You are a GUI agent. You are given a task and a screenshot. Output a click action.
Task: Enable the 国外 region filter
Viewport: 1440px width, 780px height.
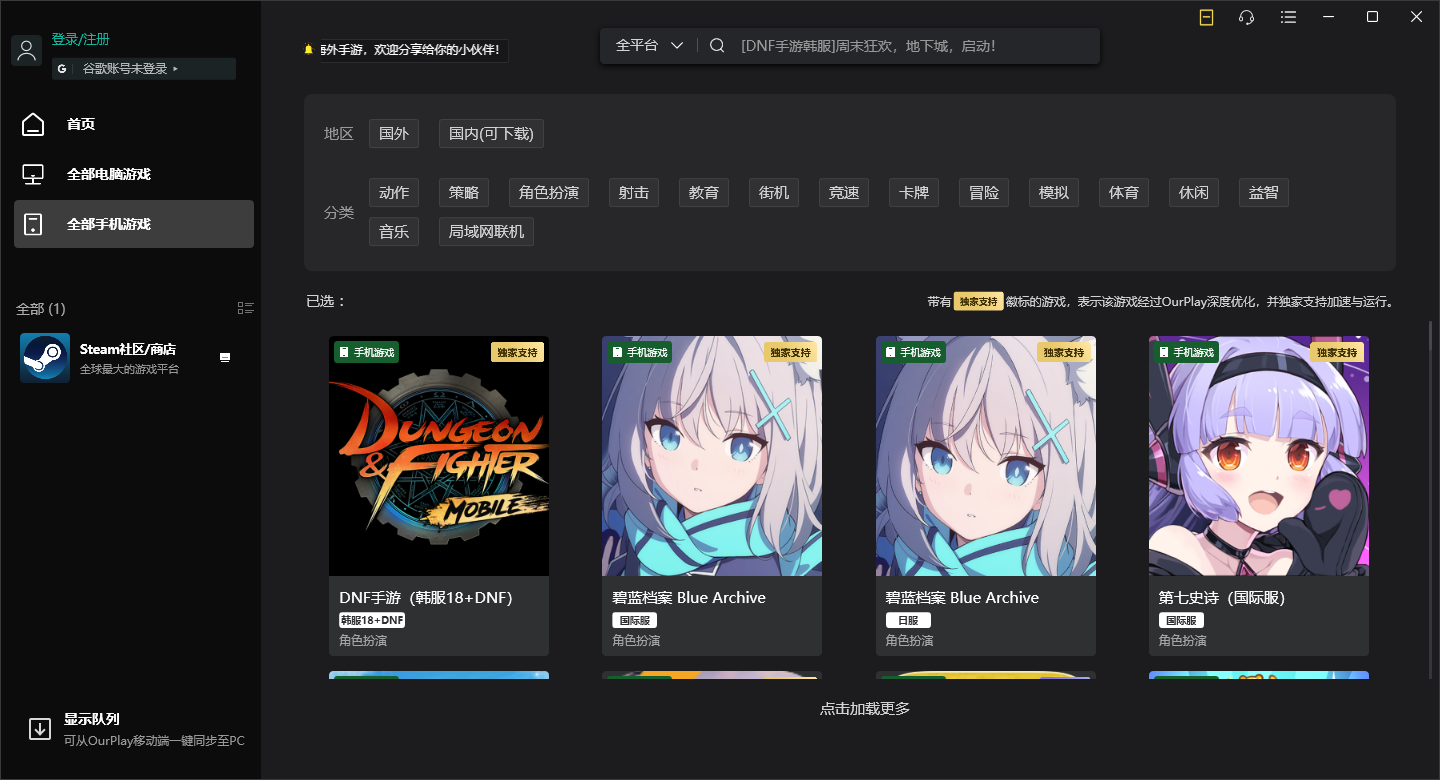click(394, 133)
